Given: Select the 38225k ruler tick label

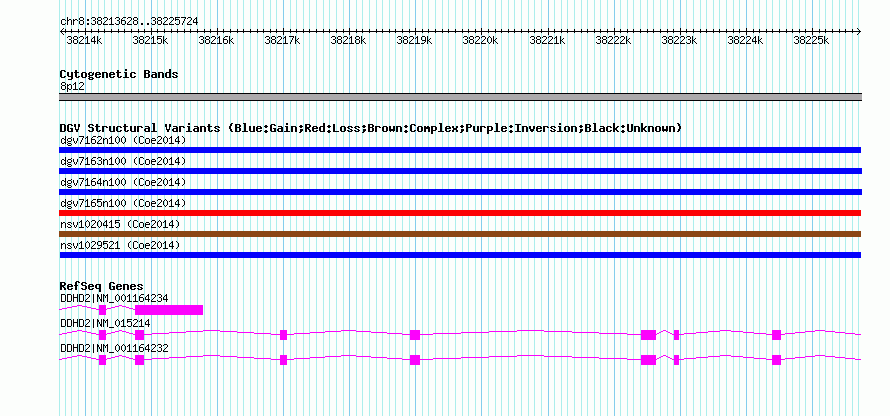Looking at the screenshot, I should click(x=812, y=40).
